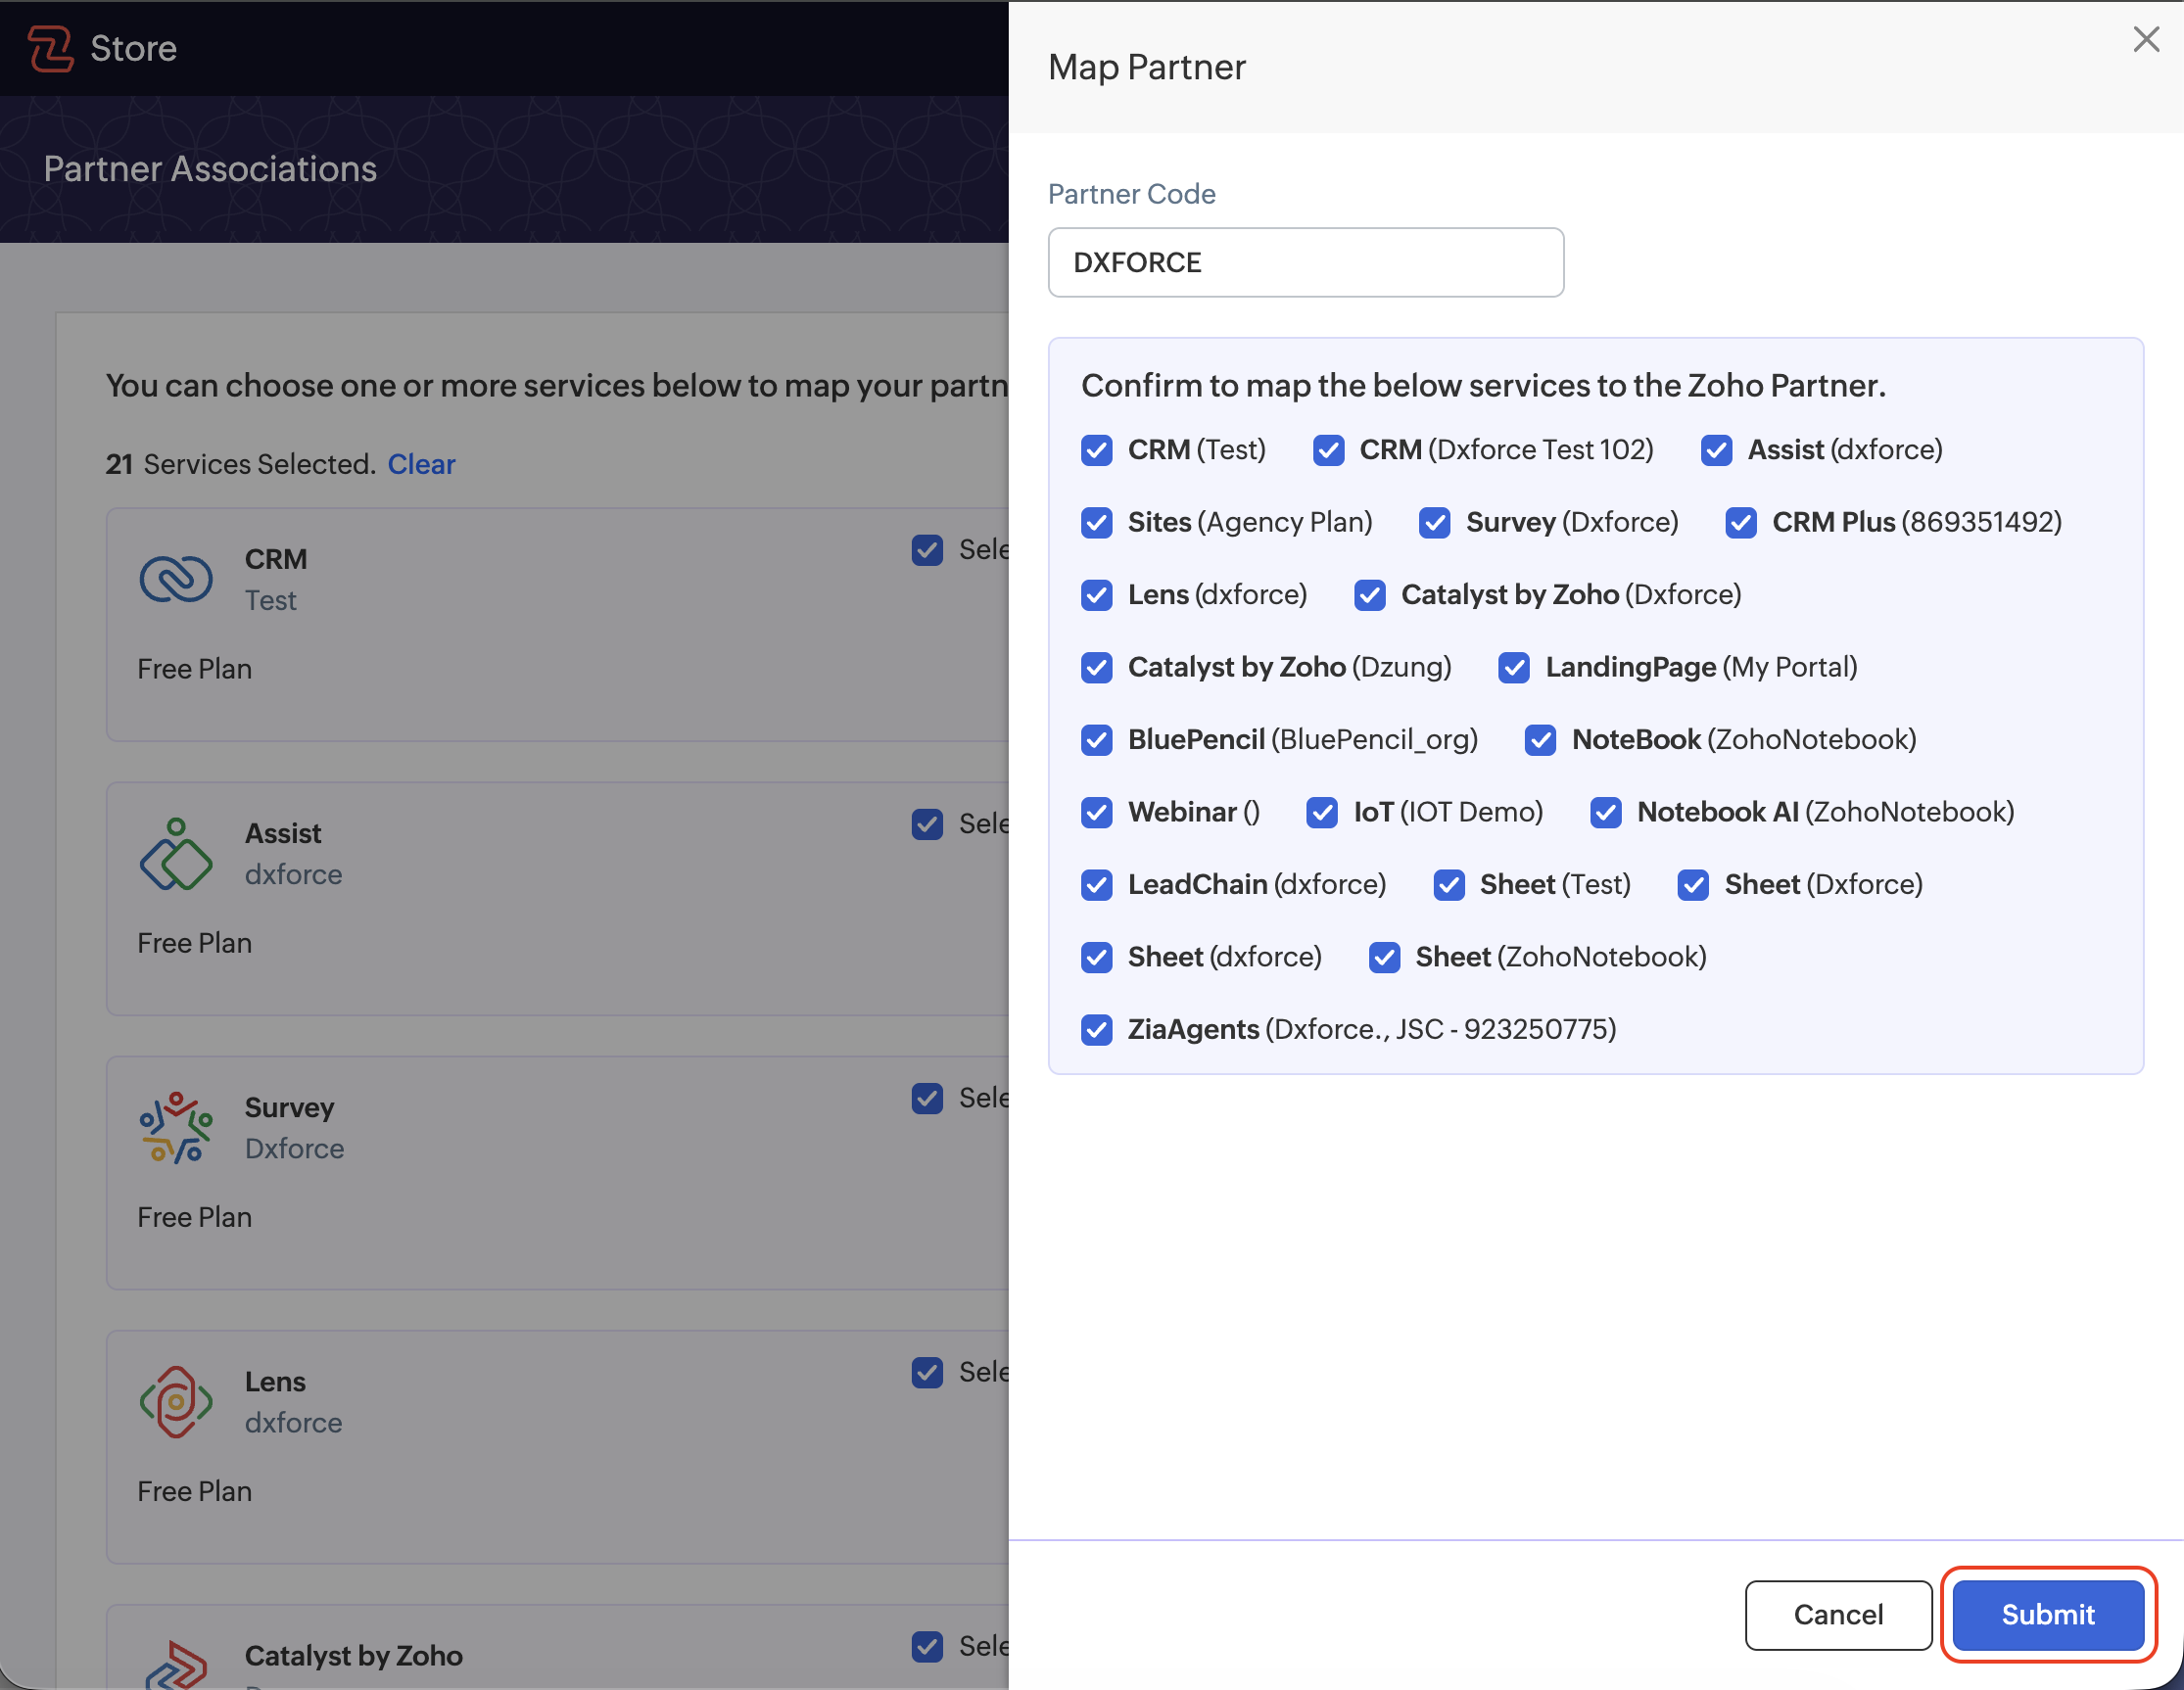Screen dimensions: 2184x1690
Task: Click the Zoho Store logo icon
Action: click(x=51, y=48)
